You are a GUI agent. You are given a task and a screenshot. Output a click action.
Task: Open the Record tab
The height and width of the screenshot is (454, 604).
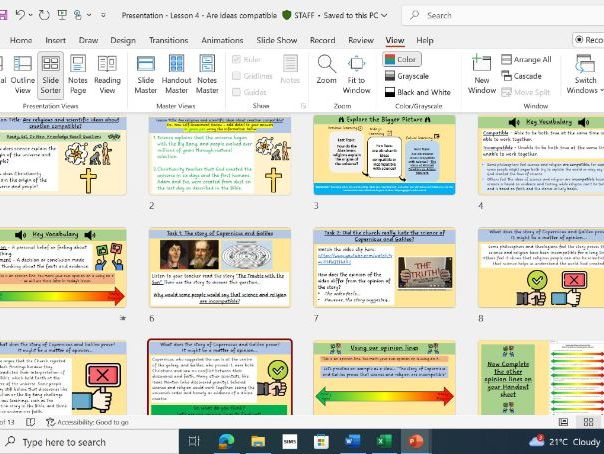[x=322, y=40]
